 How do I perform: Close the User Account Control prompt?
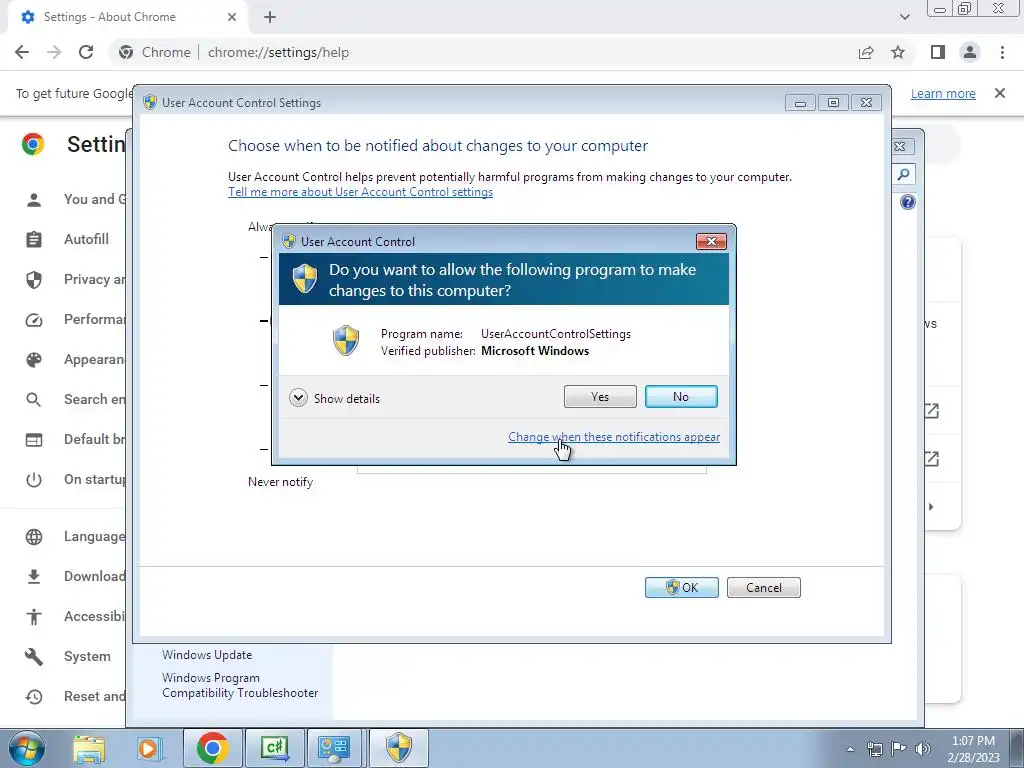[711, 242]
